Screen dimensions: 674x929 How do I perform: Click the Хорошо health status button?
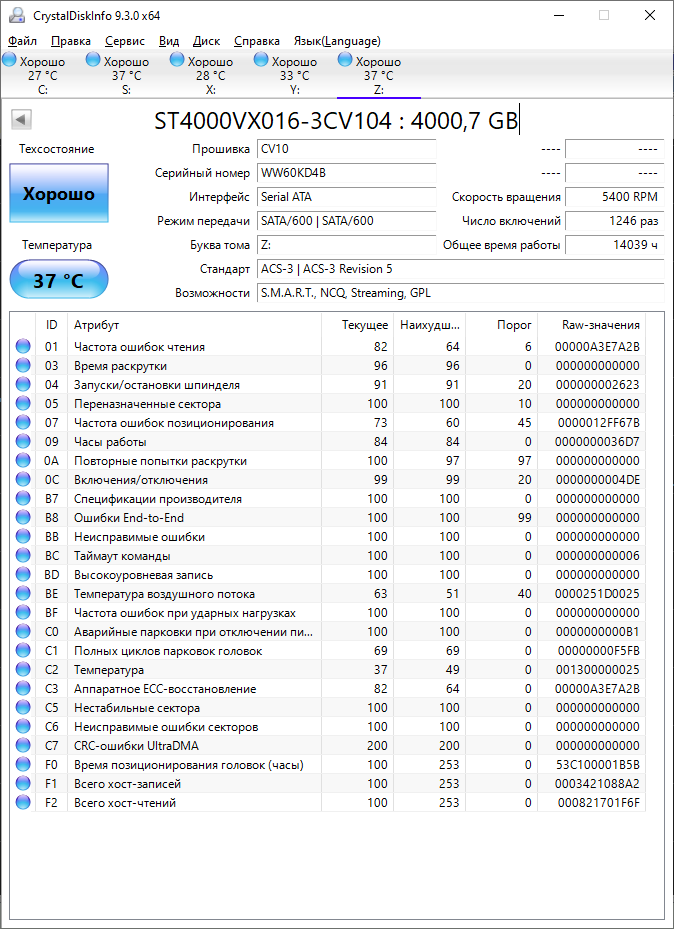(x=59, y=194)
